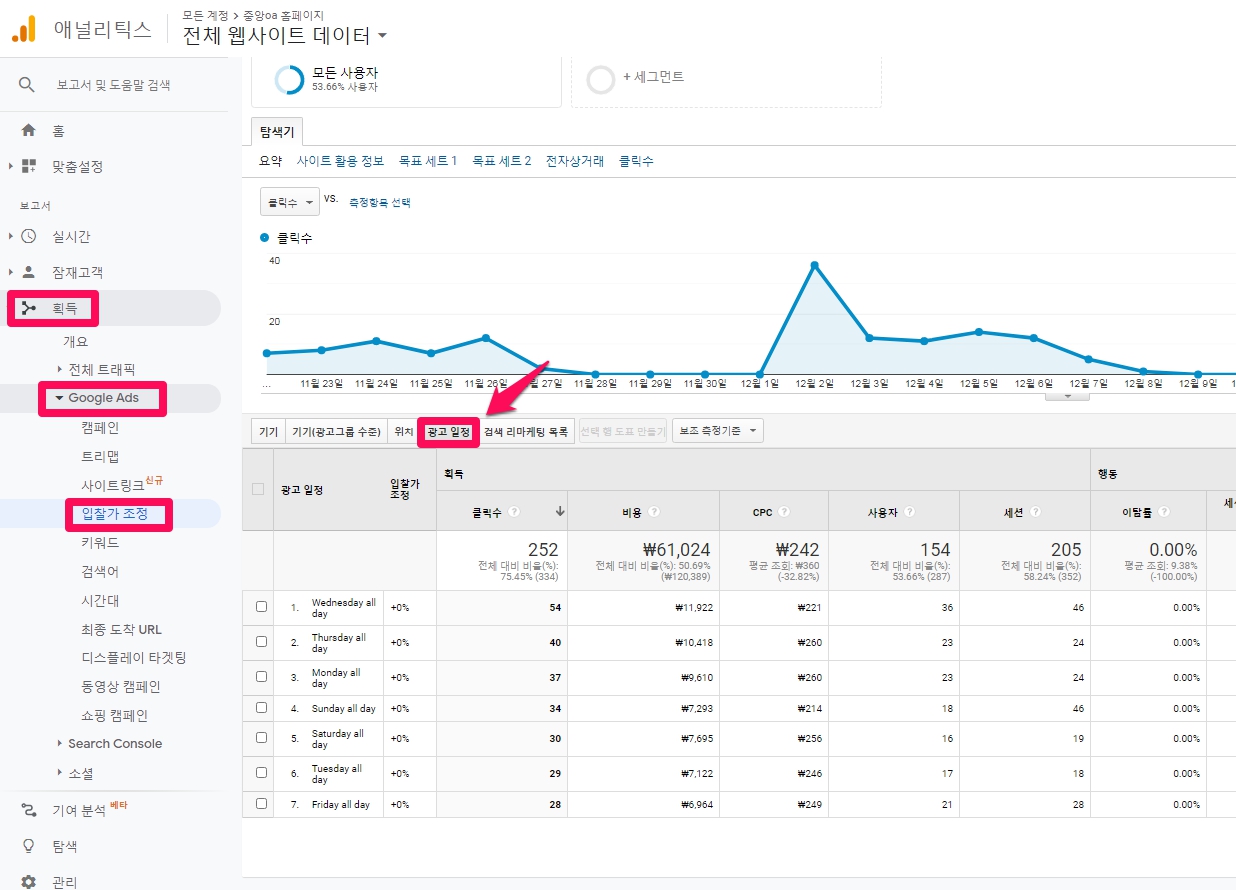1236x890 pixels.
Task: Open the 클릭수 metric dropdown
Action: click(x=289, y=202)
